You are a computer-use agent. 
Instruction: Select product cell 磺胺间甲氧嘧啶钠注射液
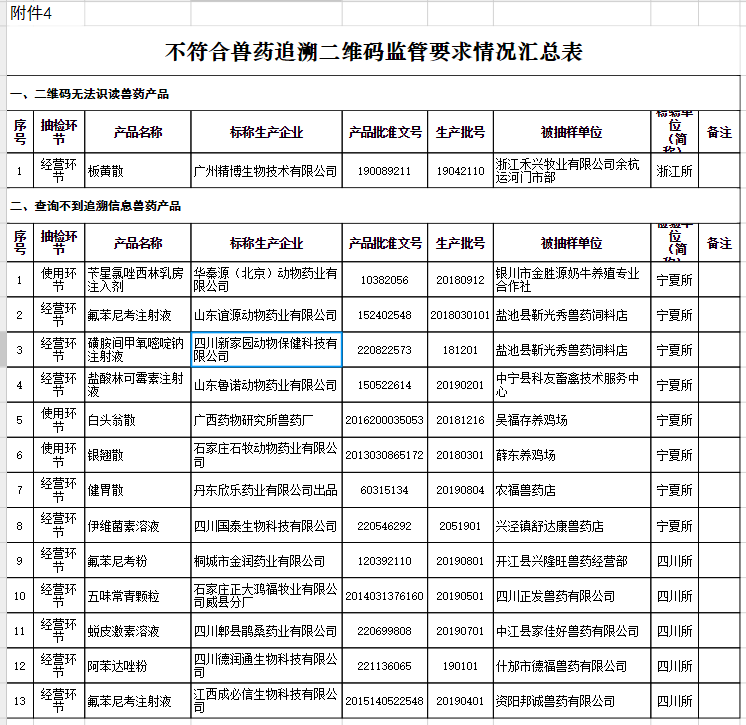(x=136, y=350)
